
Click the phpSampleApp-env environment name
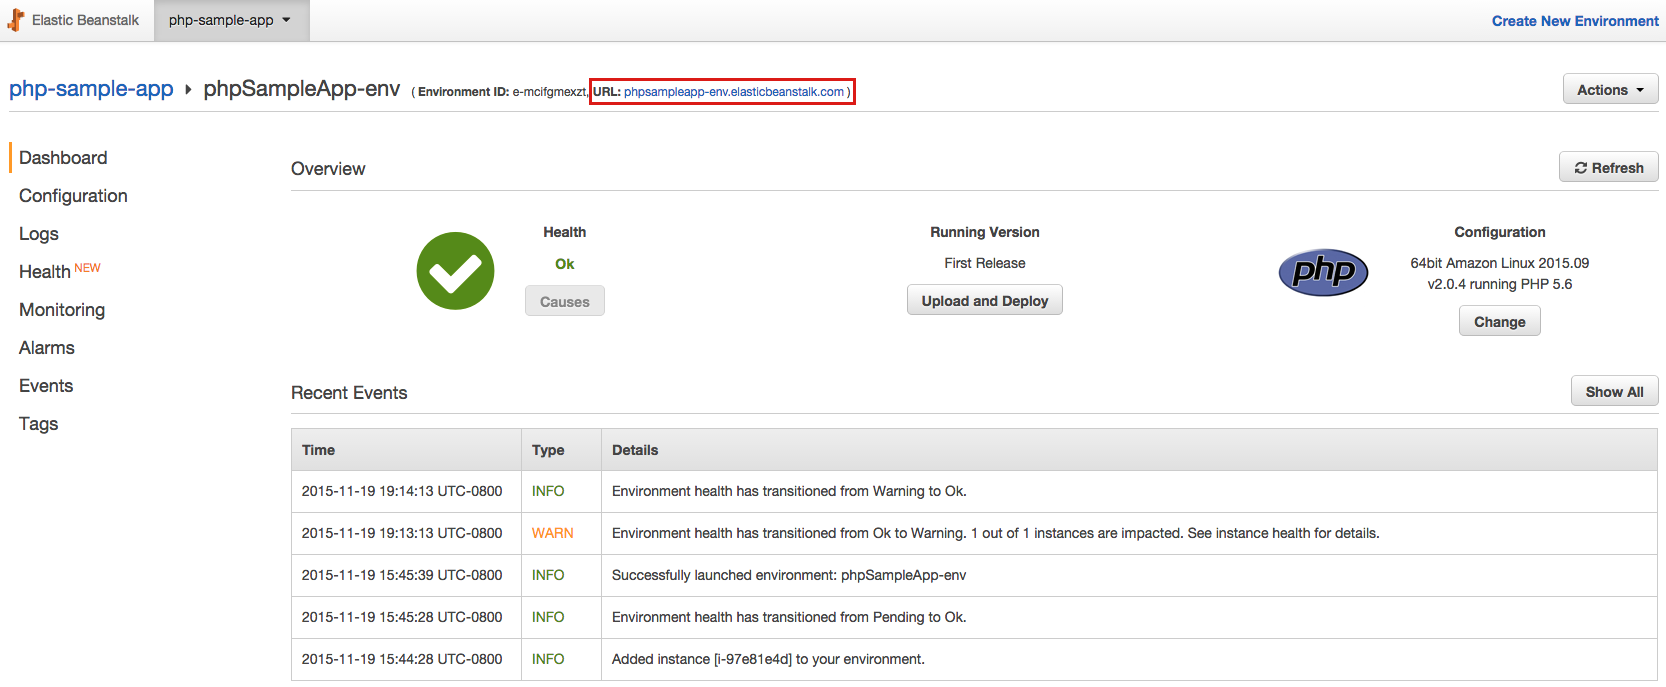[302, 89]
